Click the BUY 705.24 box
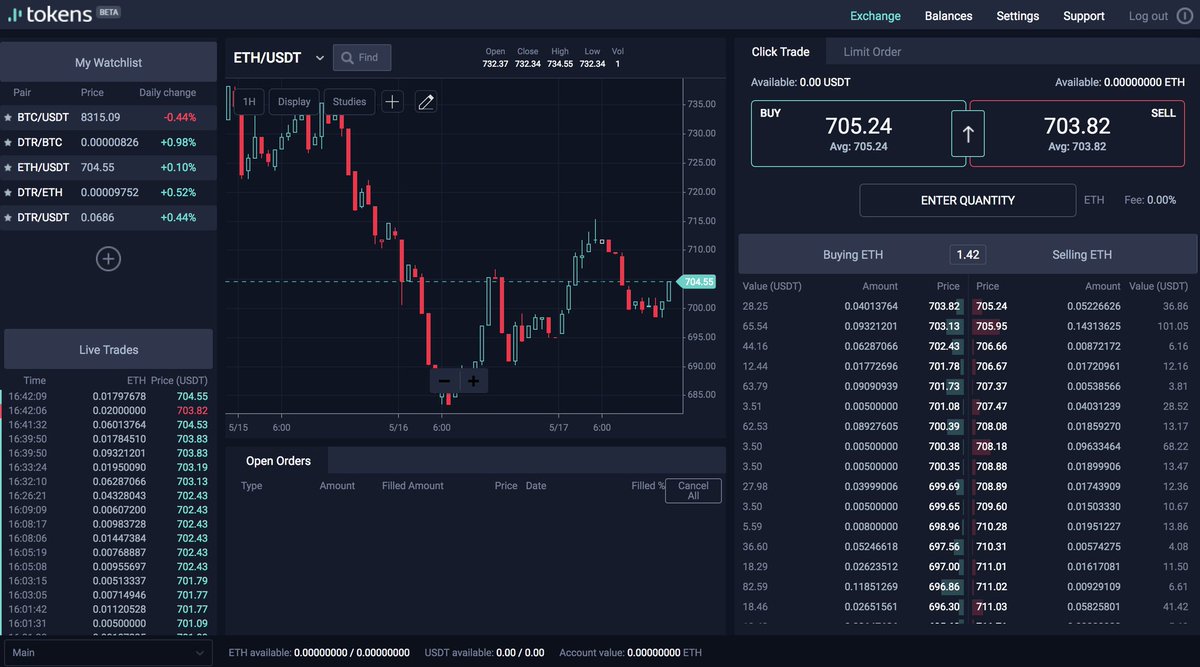 tap(858, 133)
